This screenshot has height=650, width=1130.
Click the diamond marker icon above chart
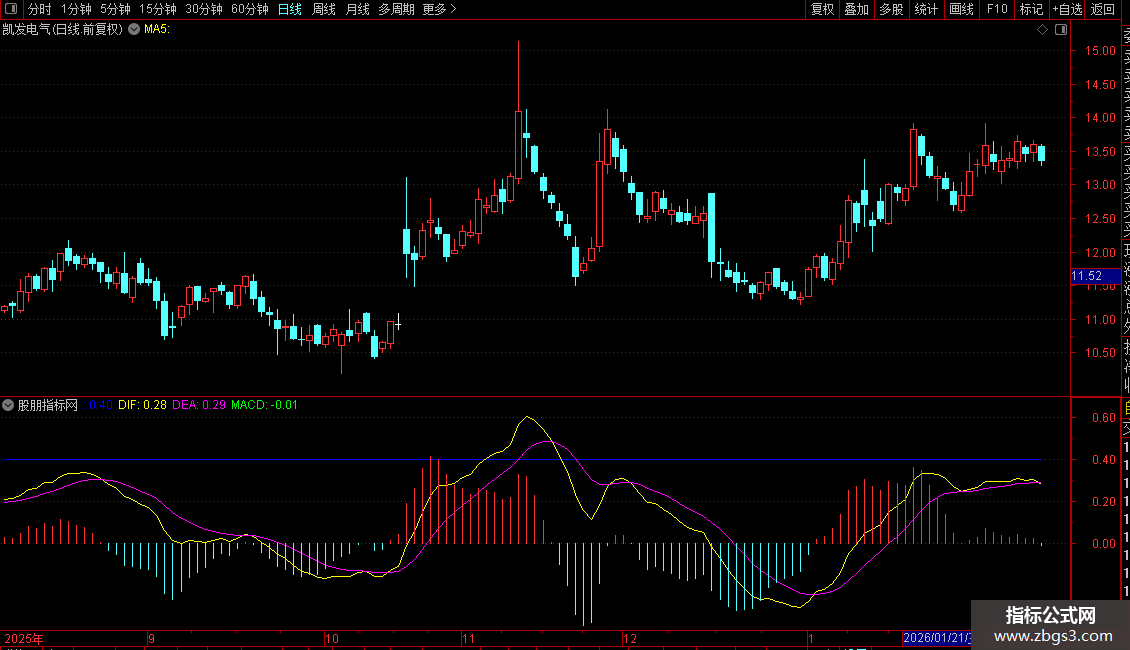pyautogui.click(x=1042, y=30)
